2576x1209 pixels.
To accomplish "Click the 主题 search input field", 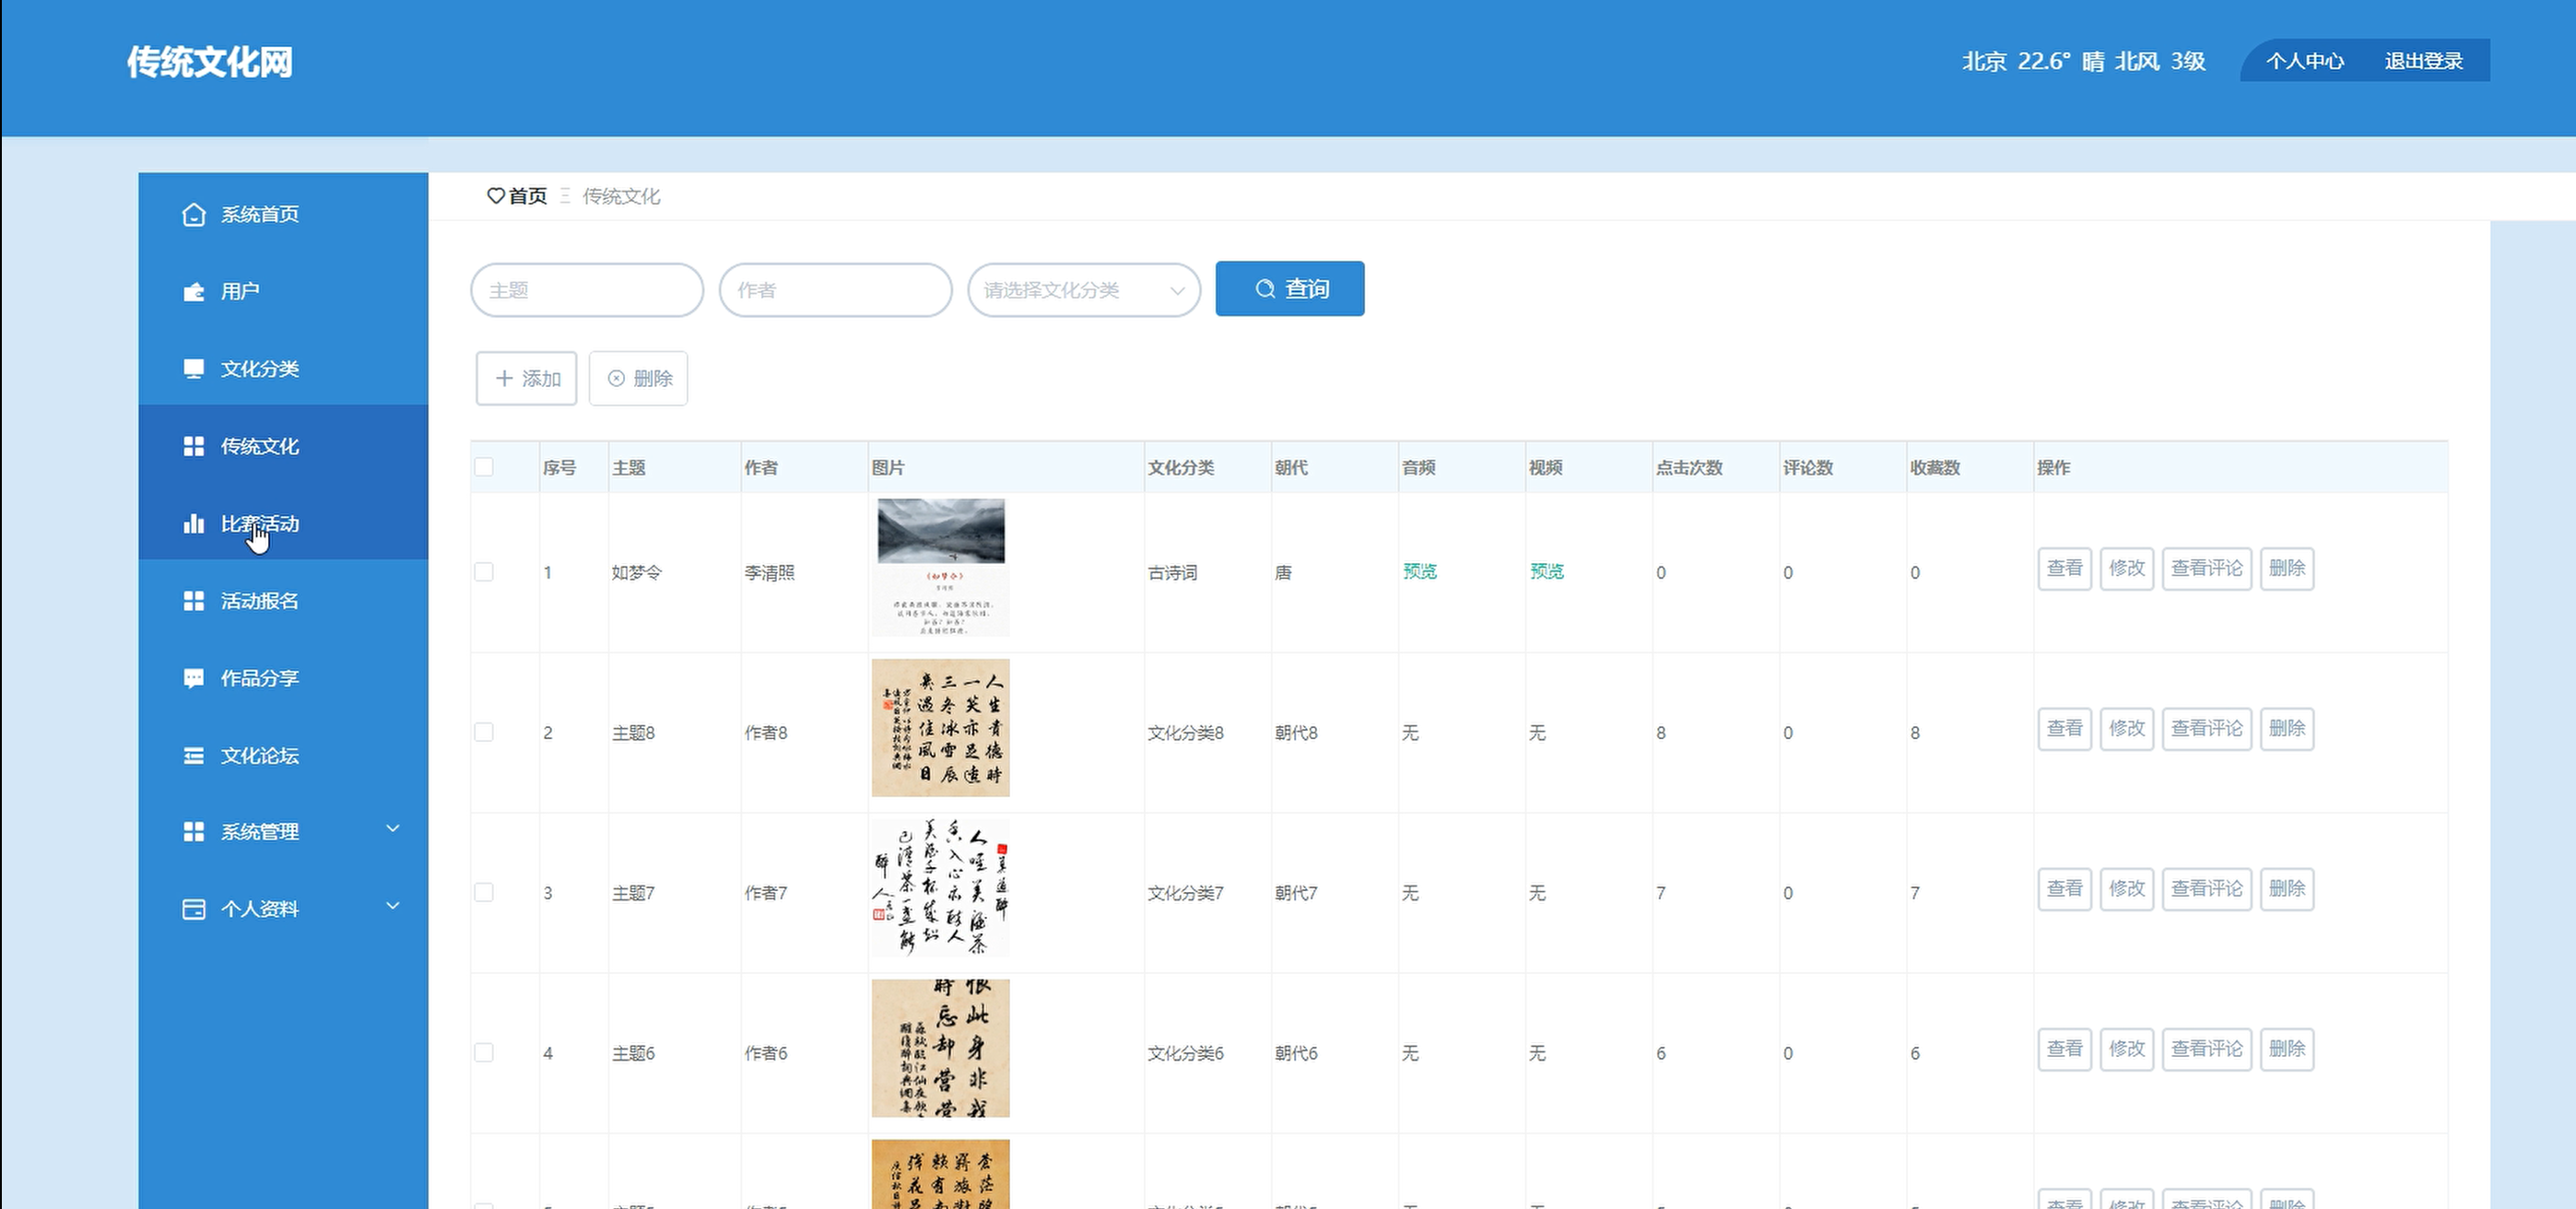I will point(587,290).
